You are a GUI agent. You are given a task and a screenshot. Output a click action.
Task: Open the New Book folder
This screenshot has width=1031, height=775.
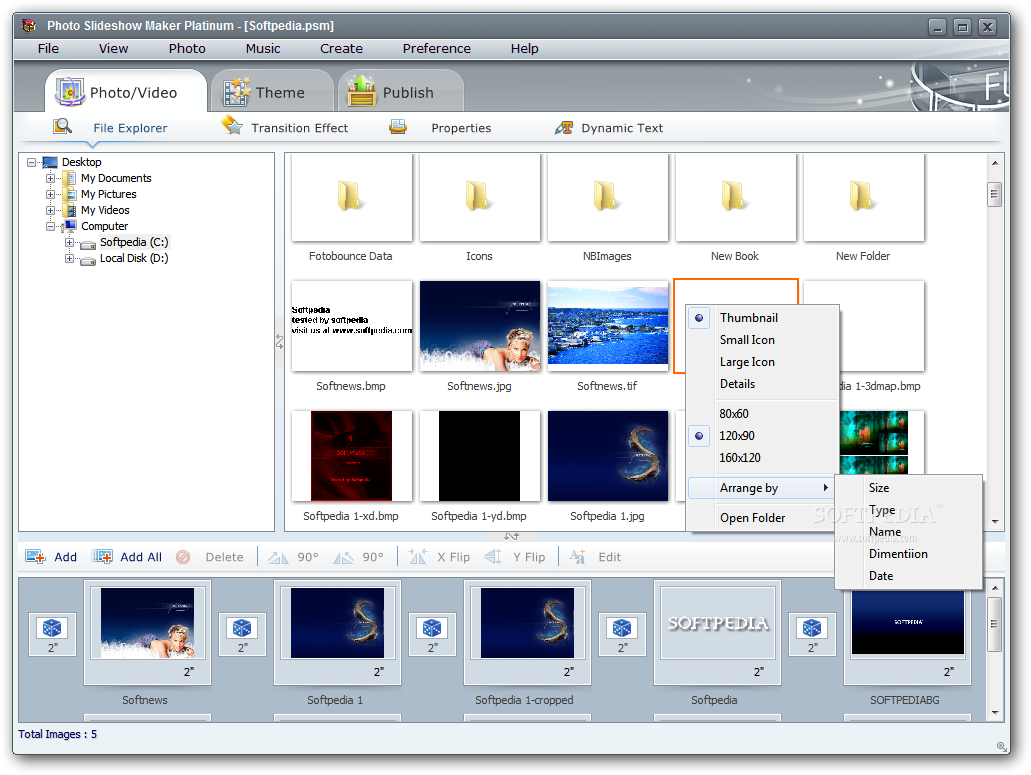click(x=734, y=197)
